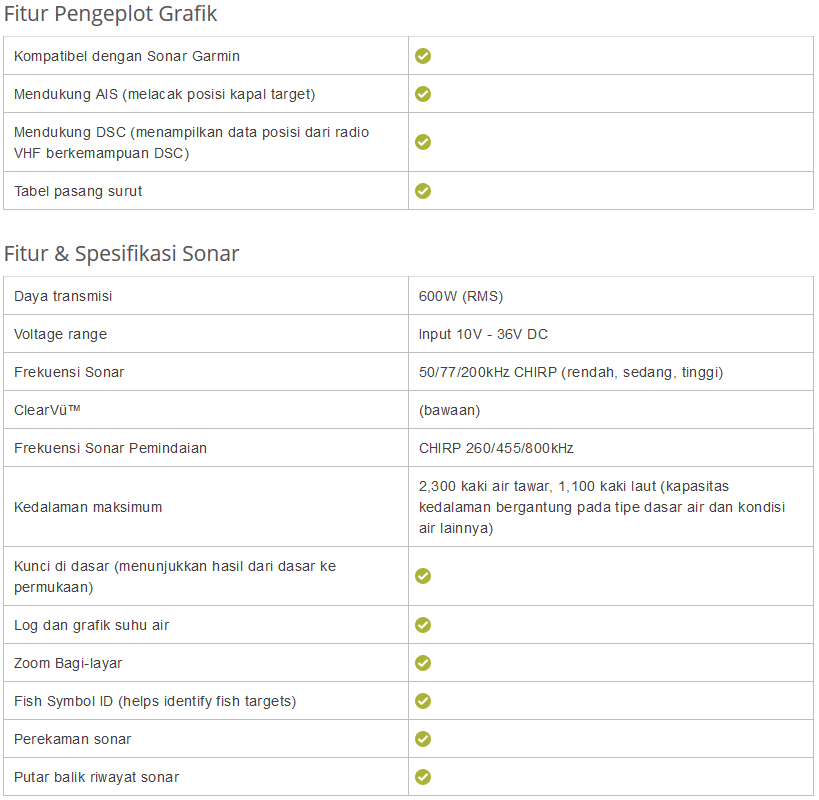
Task: Click checkmark icon for Zoom Bagi-layar
Action: (x=423, y=663)
